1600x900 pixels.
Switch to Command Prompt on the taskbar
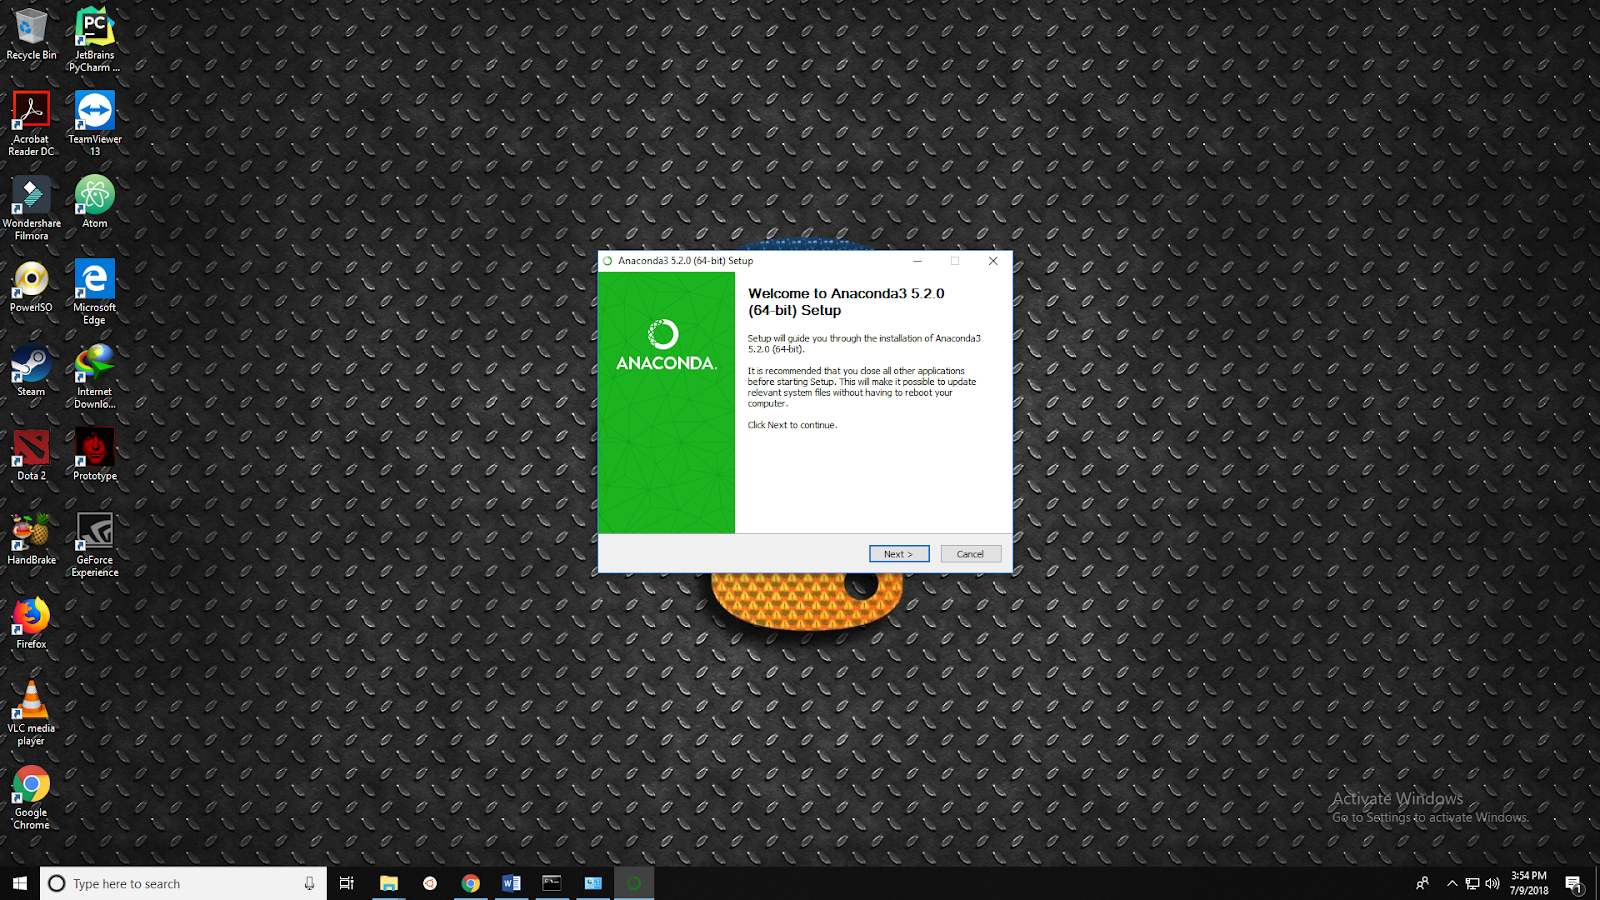[552, 883]
